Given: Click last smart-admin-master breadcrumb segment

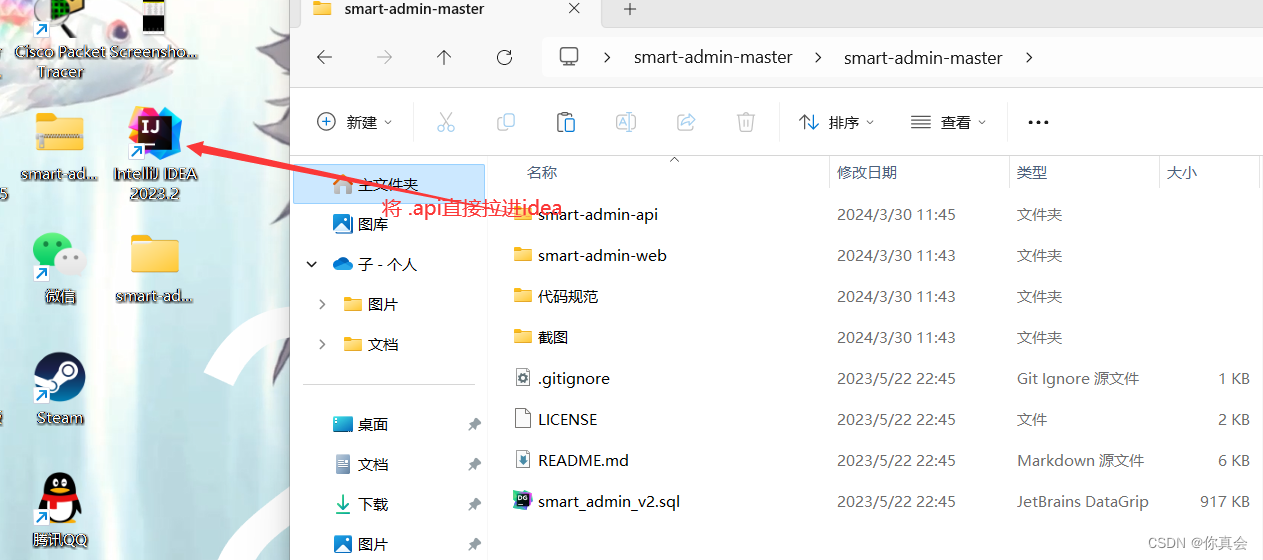Looking at the screenshot, I should pos(923,57).
